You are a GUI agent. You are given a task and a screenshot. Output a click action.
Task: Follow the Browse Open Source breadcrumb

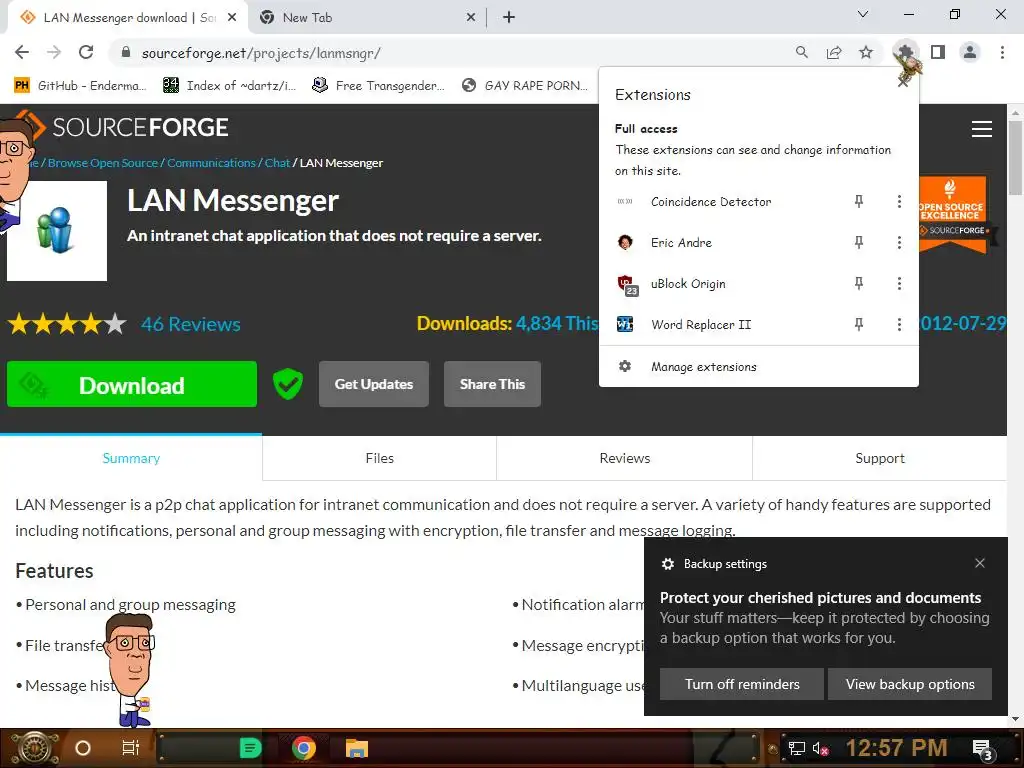pos(103,163)
